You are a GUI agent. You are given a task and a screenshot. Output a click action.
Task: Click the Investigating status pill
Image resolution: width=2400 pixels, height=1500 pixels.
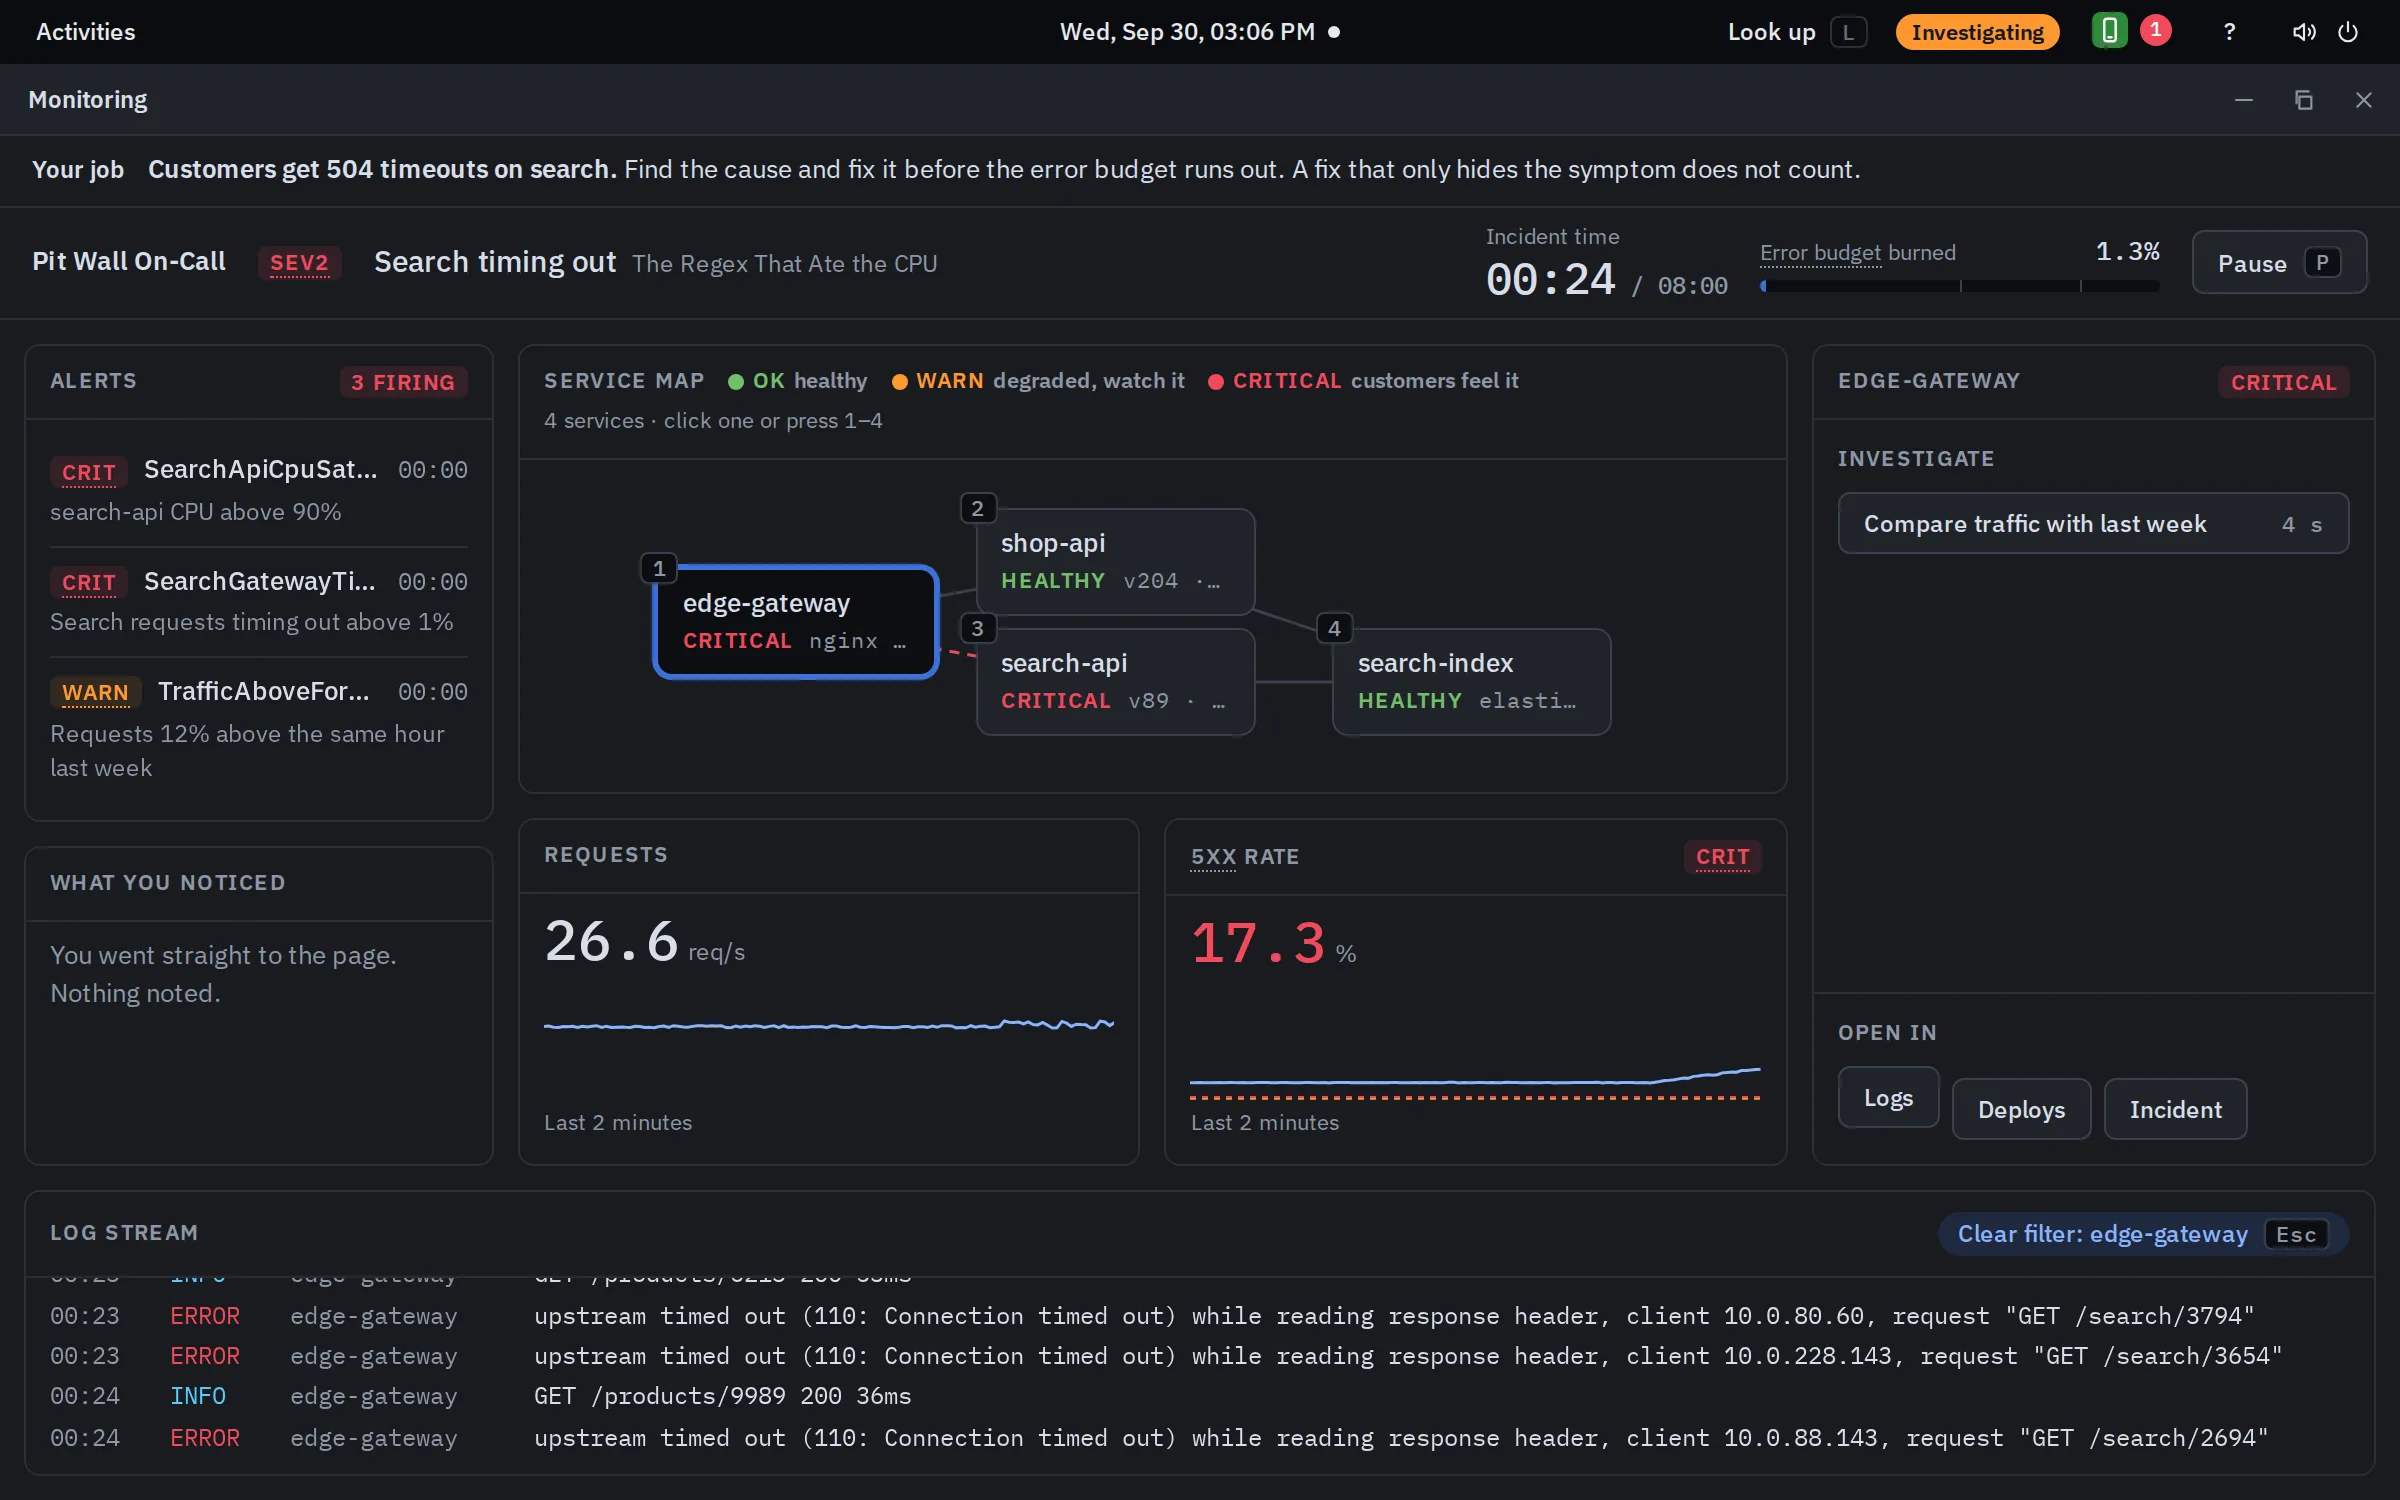tap(1977, 32)
